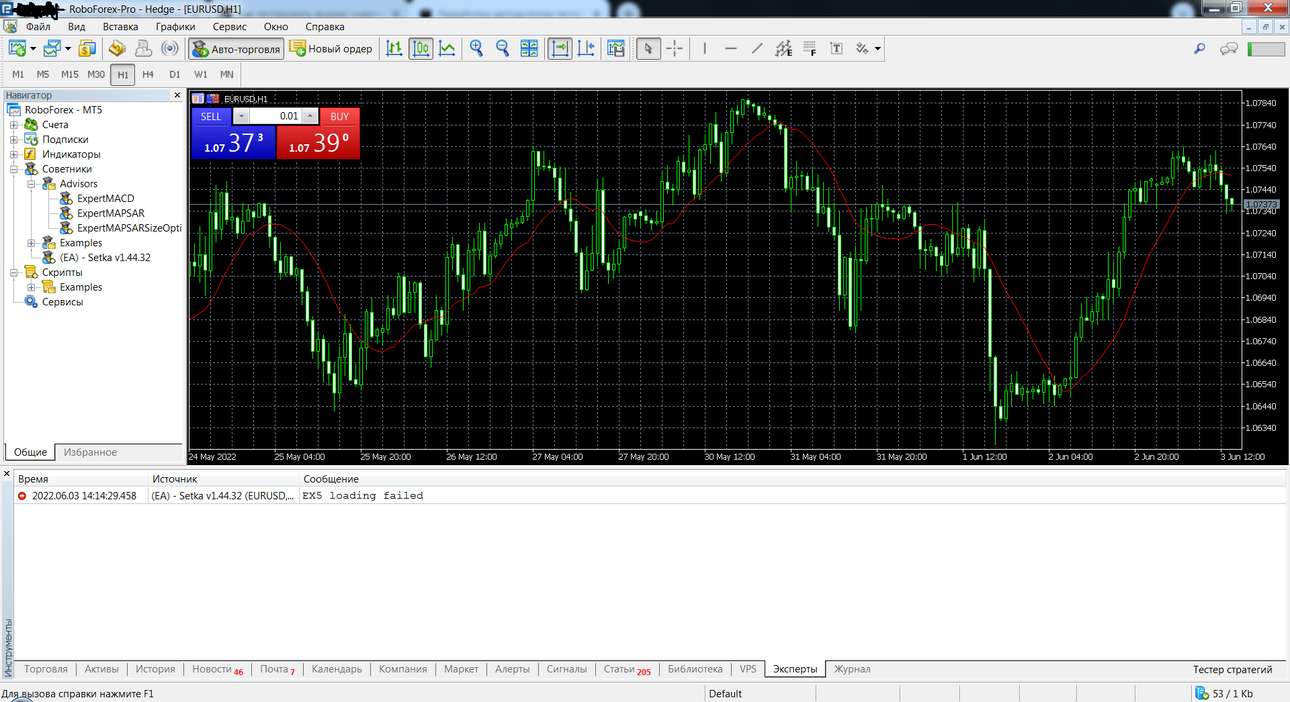The width and height of the screenshot is (1290, 702).
Task: Click the SELL button on chart
Action: (x=211, y=116)
